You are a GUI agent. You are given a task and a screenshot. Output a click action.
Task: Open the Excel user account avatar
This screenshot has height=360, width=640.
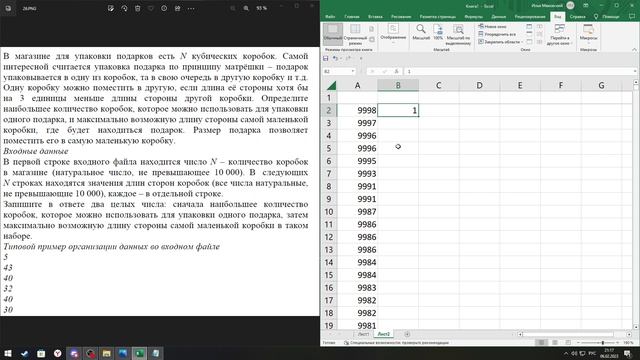(570, 6)
